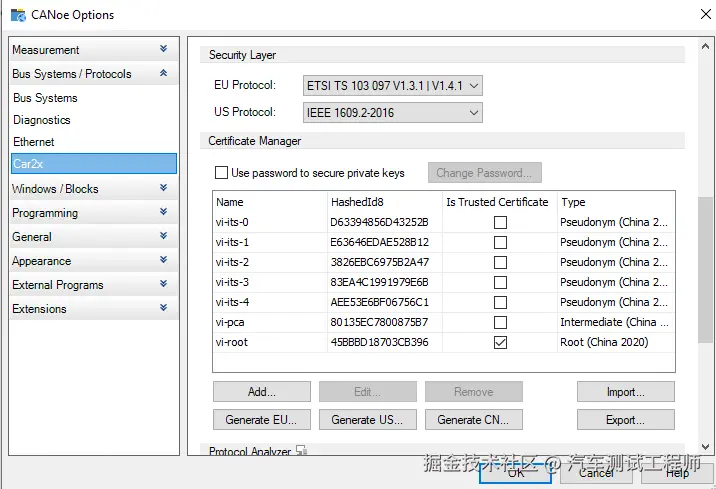Click the Generate US... button
This screenshot has width=716, height=489.
368,420
